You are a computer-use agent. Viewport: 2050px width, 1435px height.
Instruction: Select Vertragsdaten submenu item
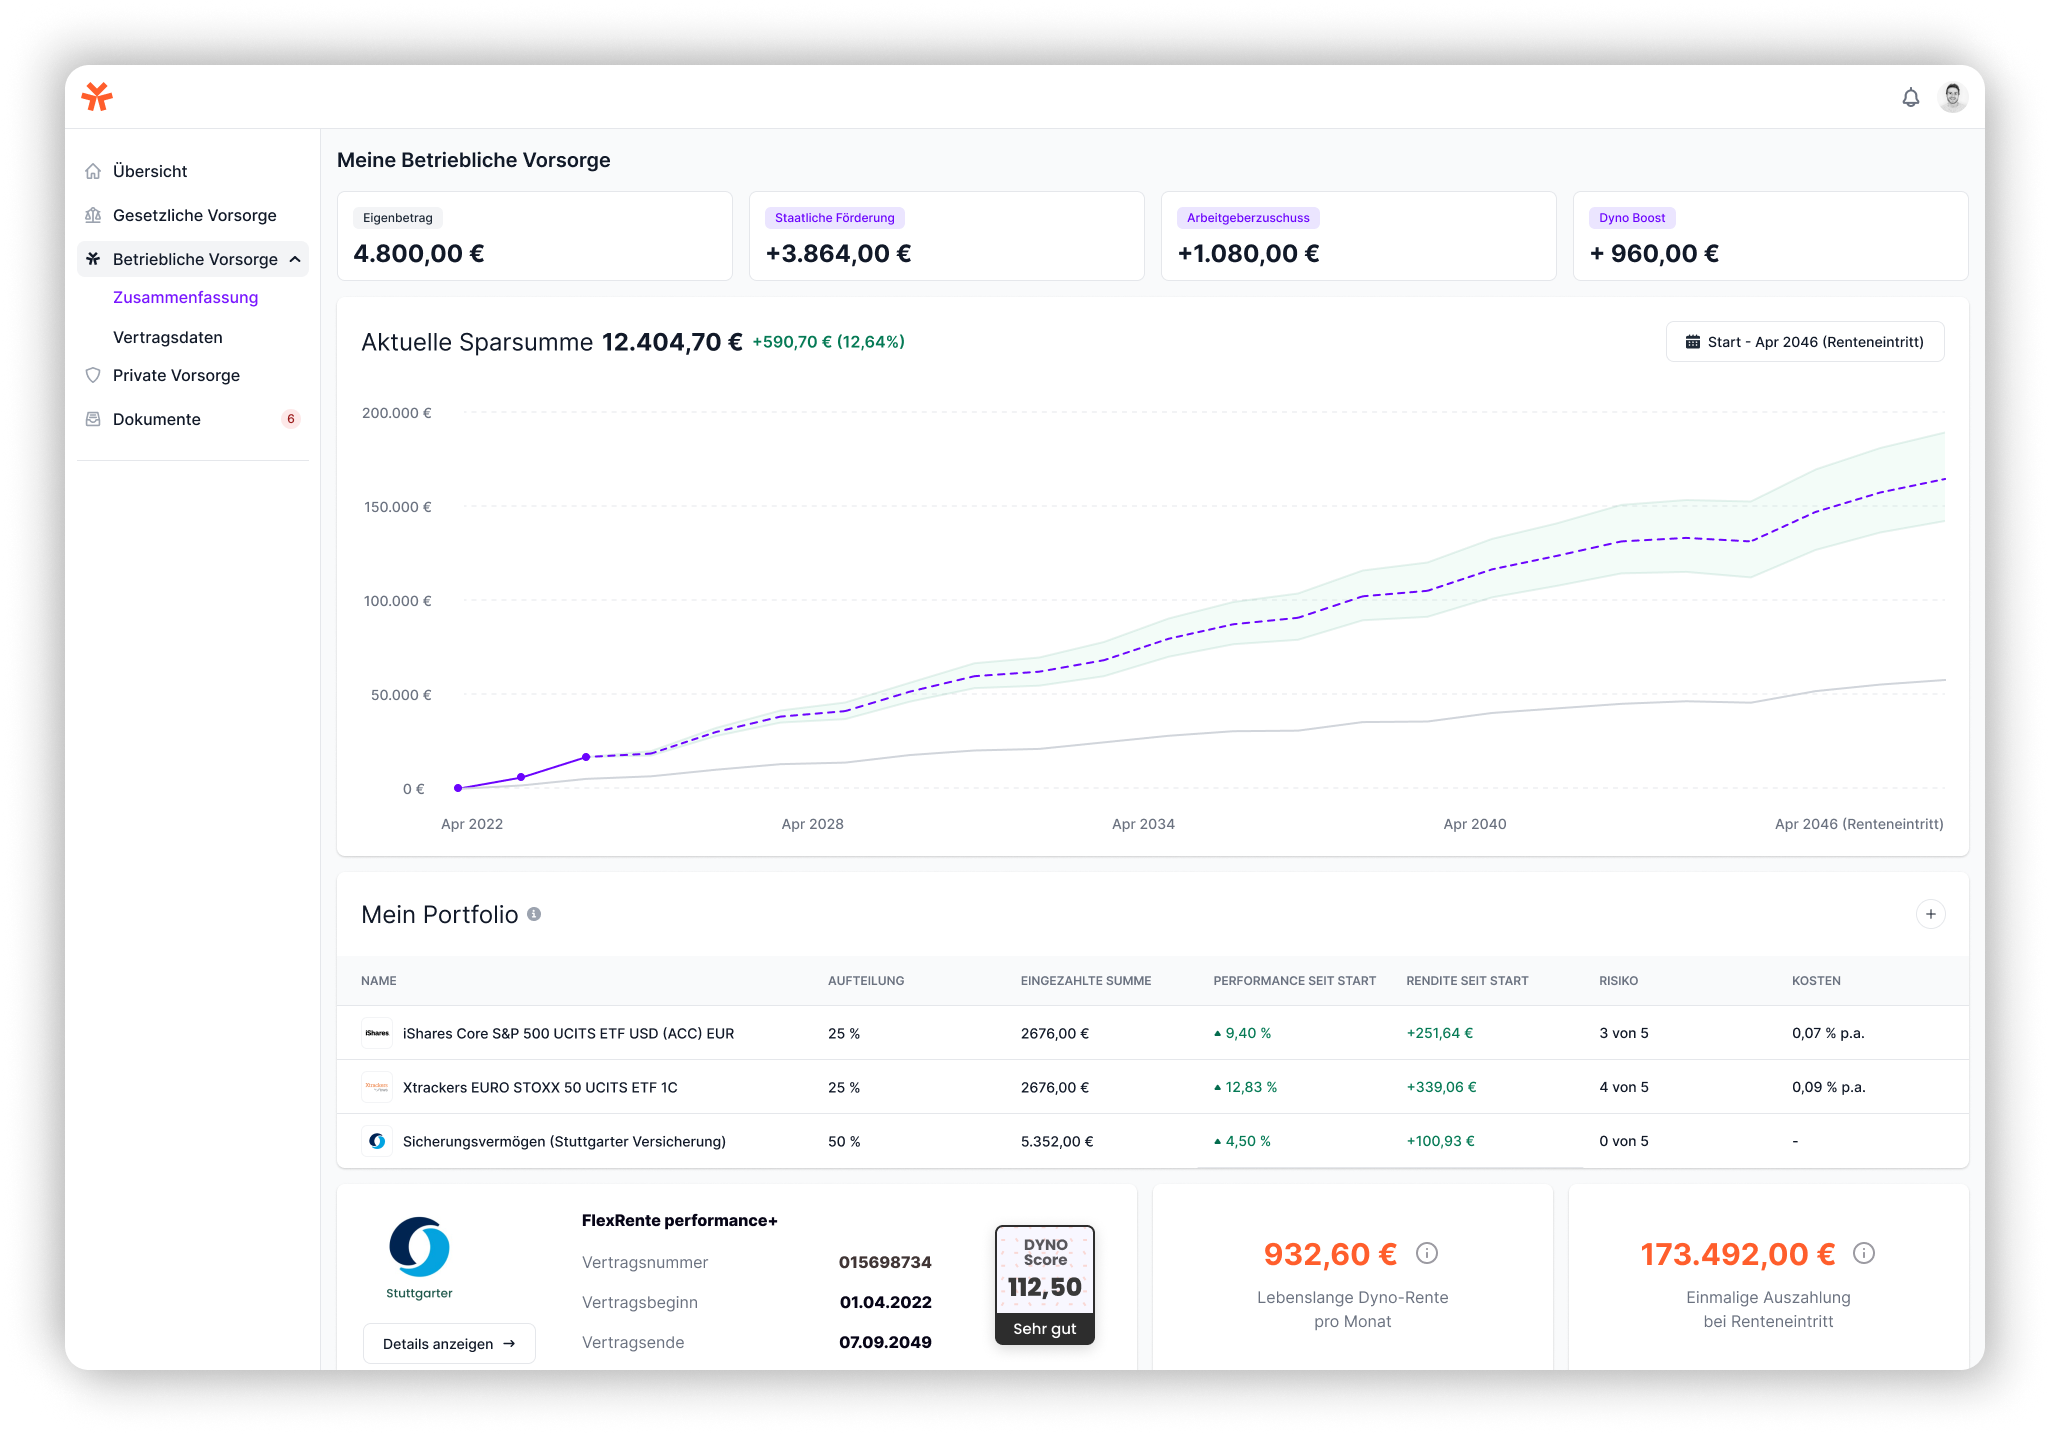pos(168,337)
